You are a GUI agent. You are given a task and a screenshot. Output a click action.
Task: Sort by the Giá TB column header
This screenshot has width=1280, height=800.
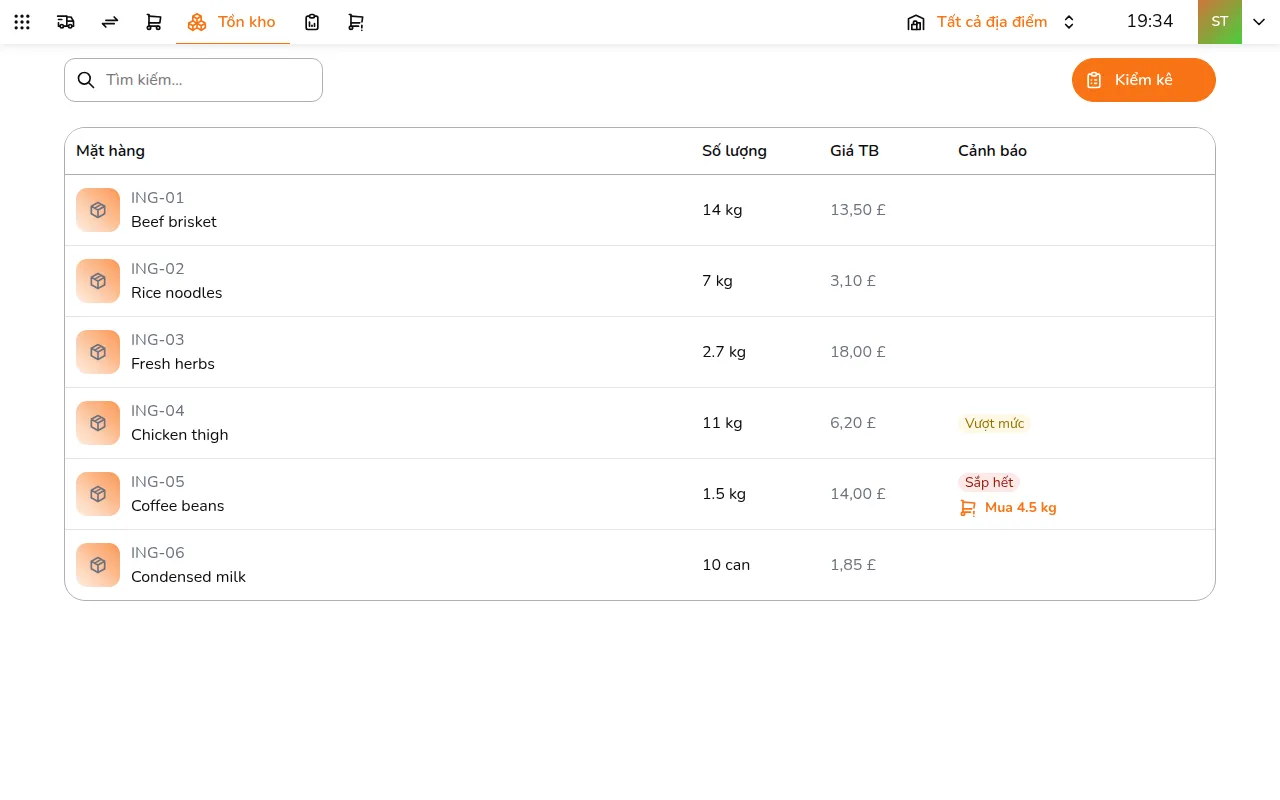854,151
